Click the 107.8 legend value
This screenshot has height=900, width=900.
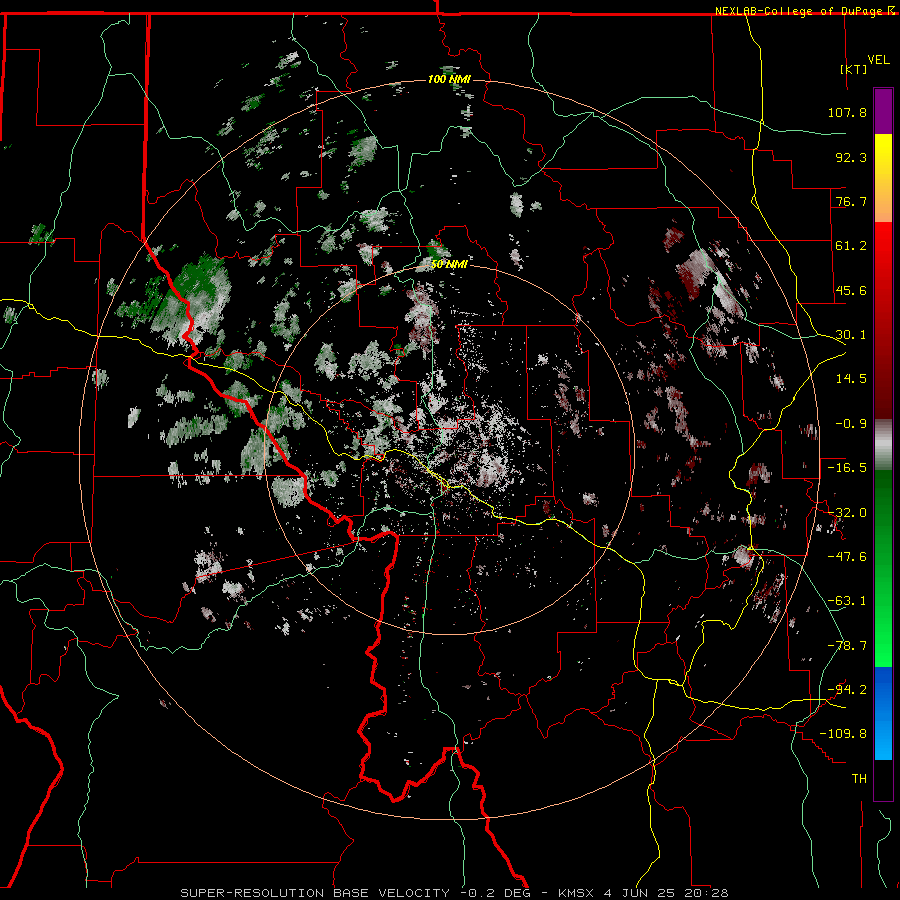click(x=847, y=112)
